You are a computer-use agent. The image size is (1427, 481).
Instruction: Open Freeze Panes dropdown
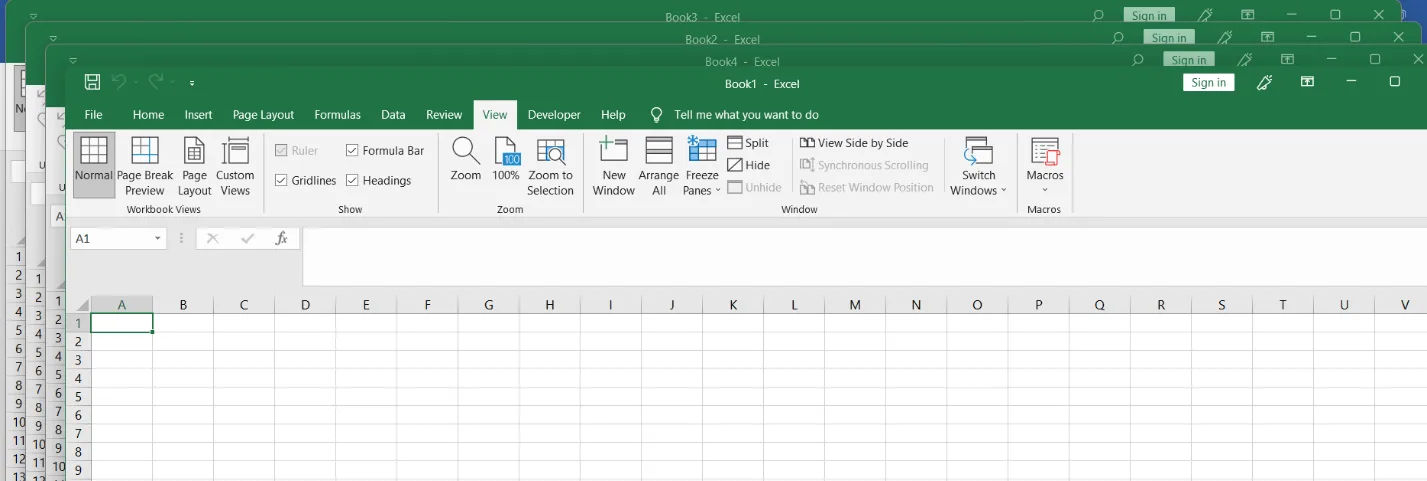pos(702,165)
